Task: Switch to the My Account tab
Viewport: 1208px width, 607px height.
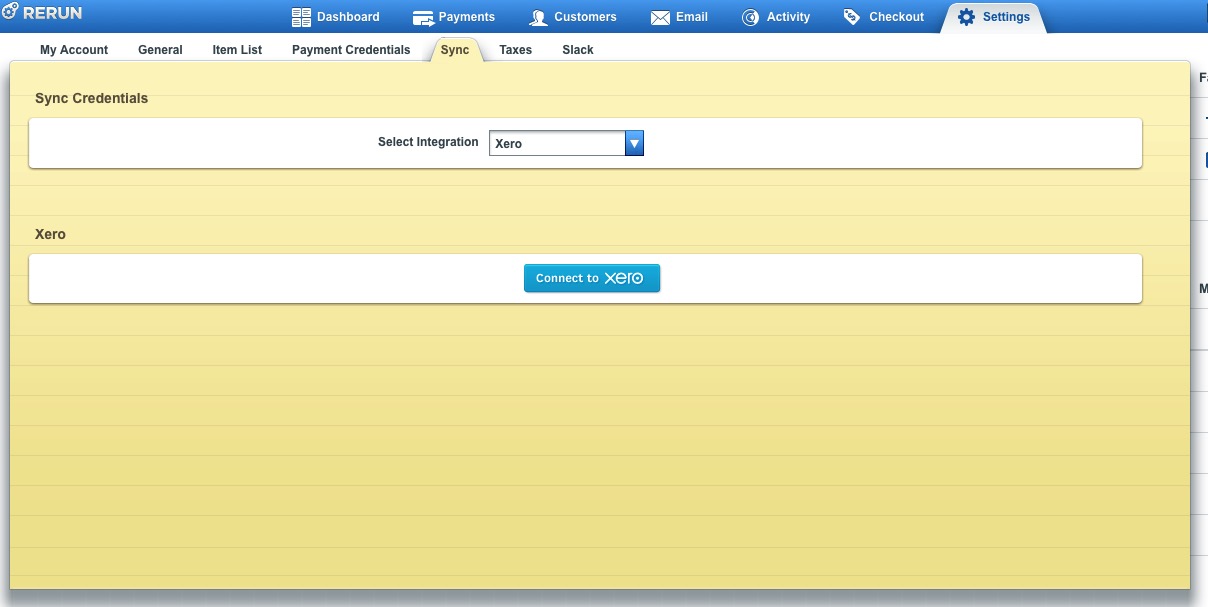Action: click(x=74, y=50)
